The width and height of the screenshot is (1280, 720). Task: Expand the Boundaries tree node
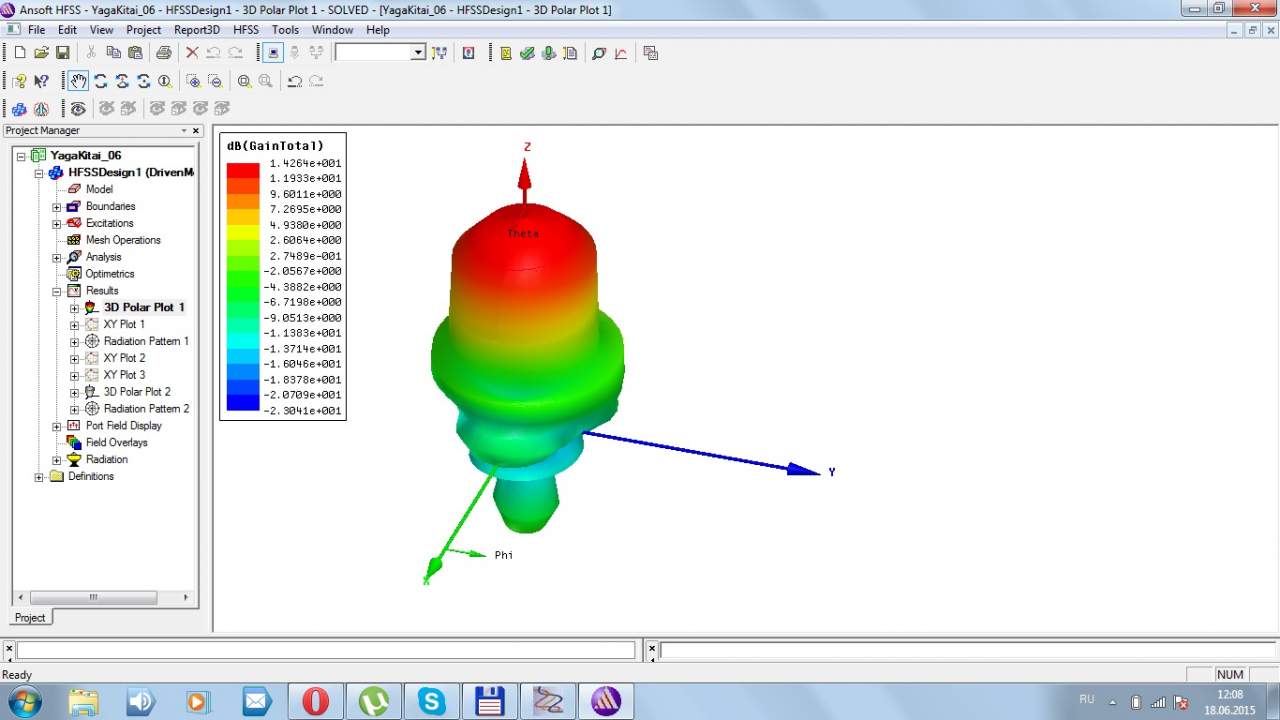click(x=57, y=207)
